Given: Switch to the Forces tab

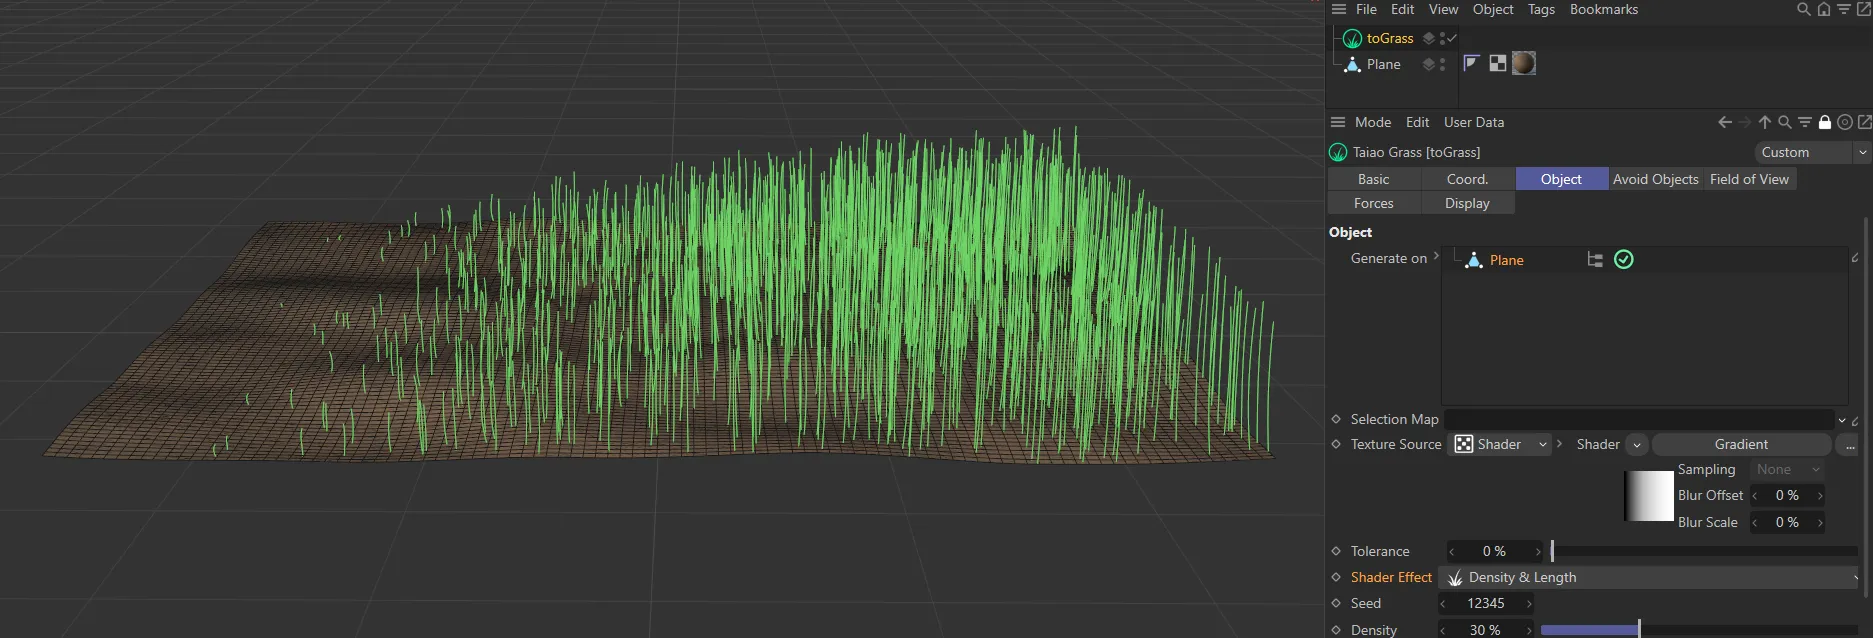Looking at the screenshot, I should [1373, 203].
